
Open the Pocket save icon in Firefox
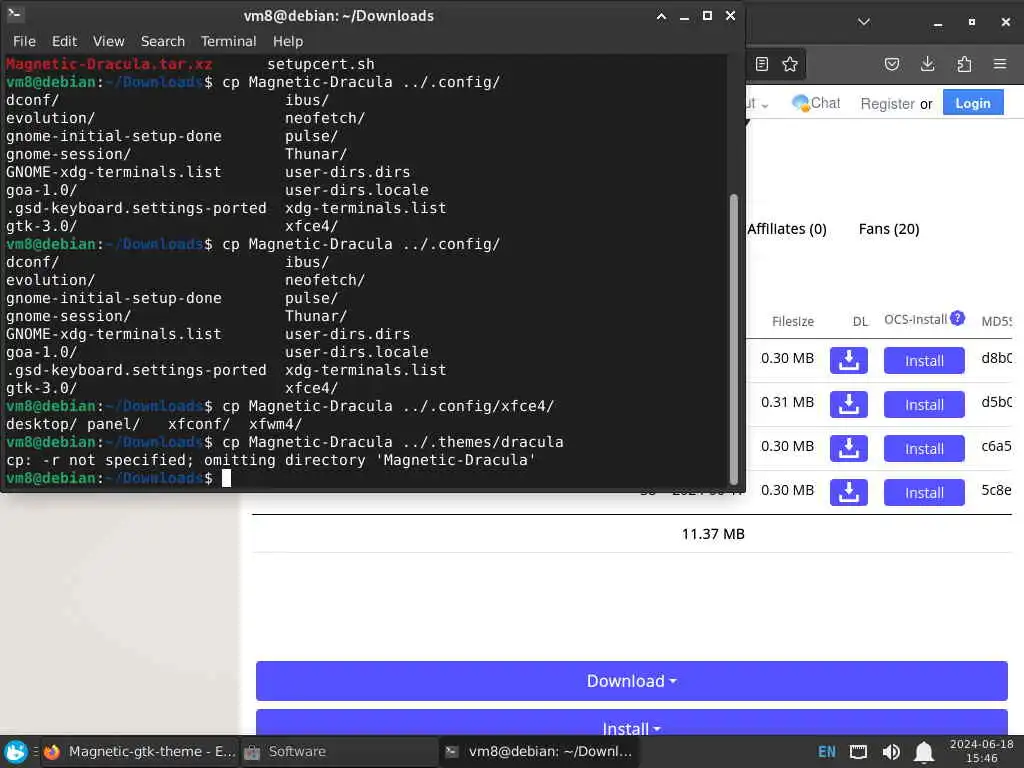tap(891, 64)
